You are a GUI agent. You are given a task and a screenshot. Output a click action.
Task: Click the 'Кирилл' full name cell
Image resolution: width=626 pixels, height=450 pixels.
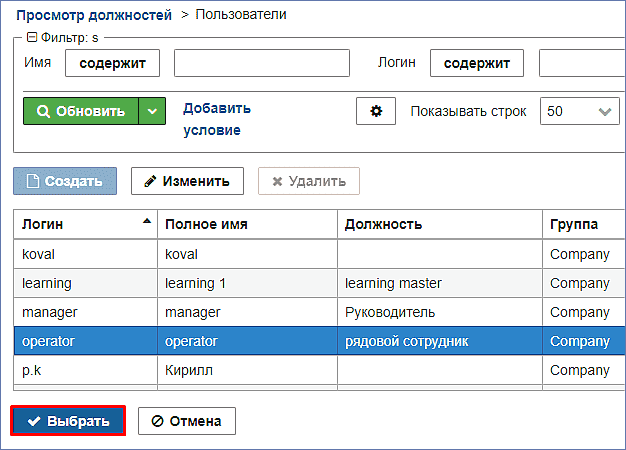click(x=248, y=370)
